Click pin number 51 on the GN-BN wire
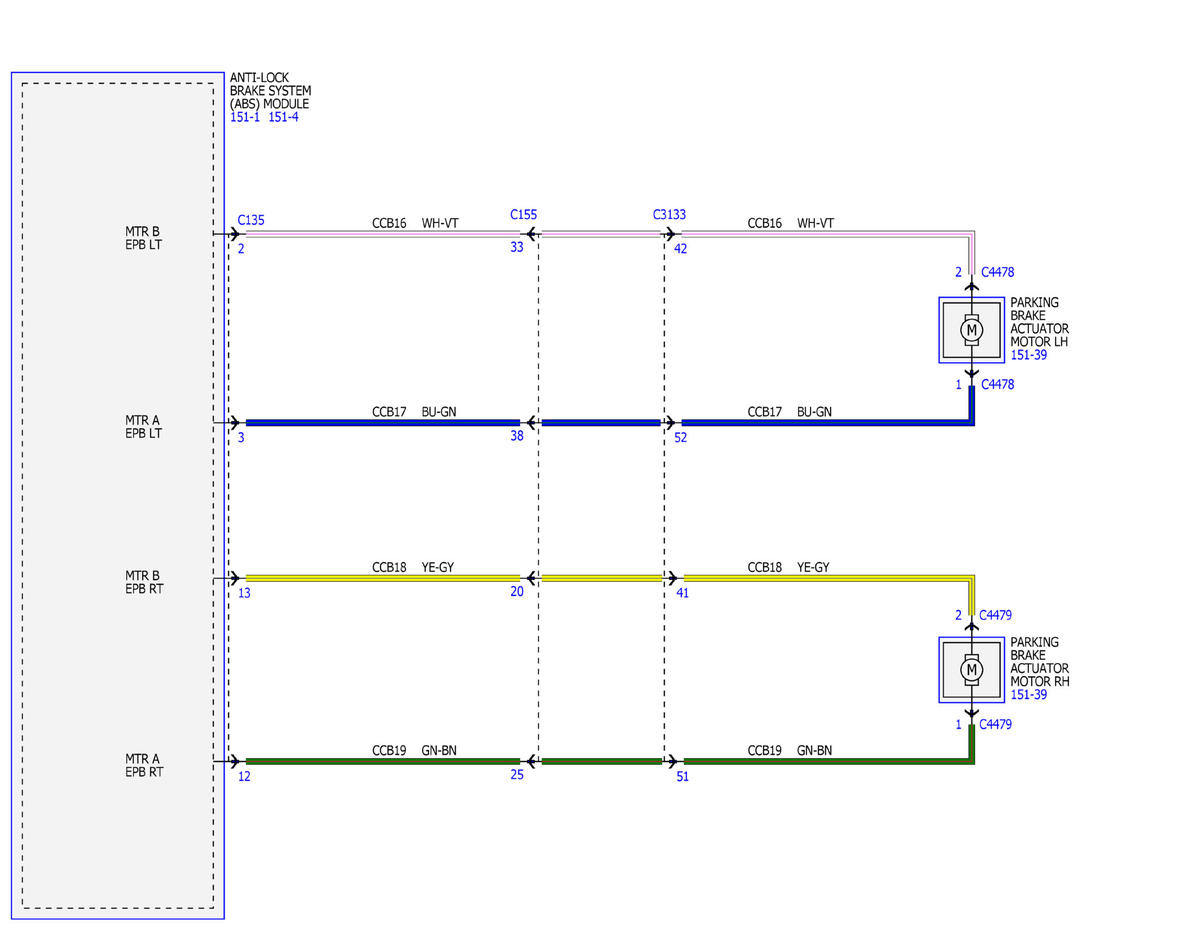Image resolution: width=1200 pixels, height=927 pixels. point(681,775)
